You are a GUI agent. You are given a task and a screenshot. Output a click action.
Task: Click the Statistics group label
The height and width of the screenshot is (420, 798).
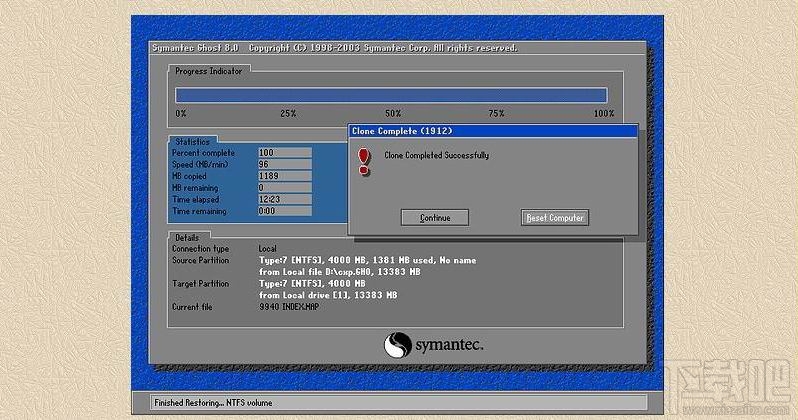pyautogui.click(x=192, y=142)
